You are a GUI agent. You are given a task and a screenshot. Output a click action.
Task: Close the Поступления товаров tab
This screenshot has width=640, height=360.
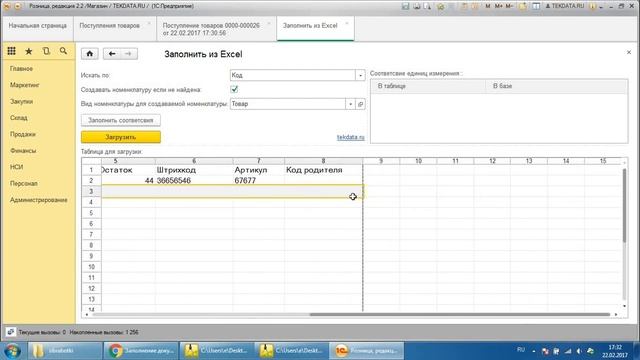tap(149, 24)
